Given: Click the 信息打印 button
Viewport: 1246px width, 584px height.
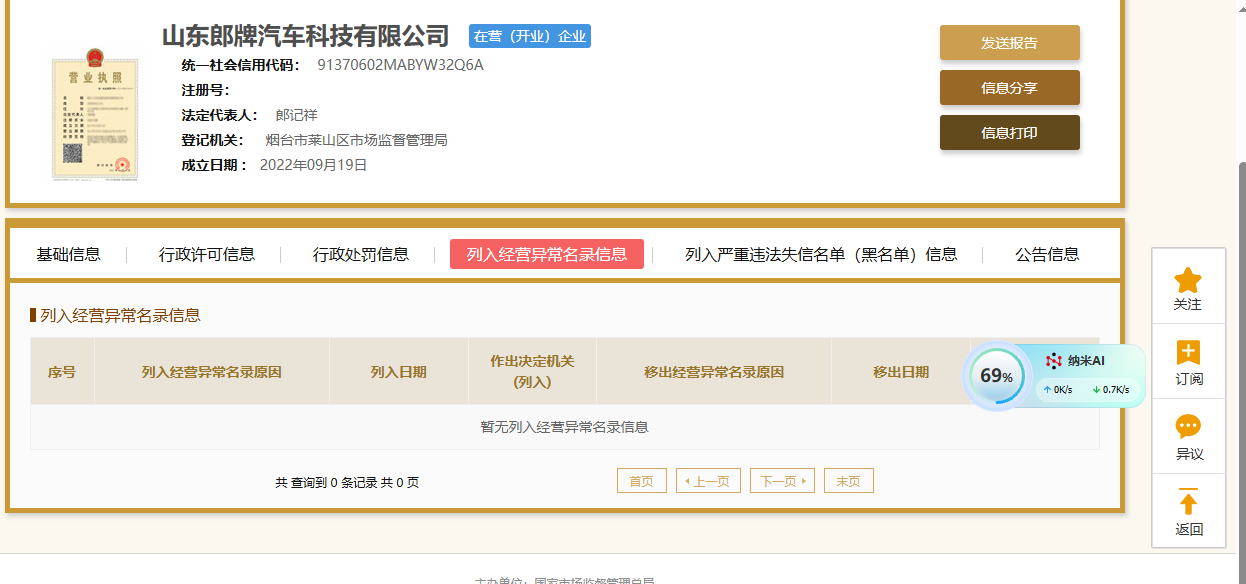Looking at the screenshot, I should pyautogui.click(x=1009, y=133).
